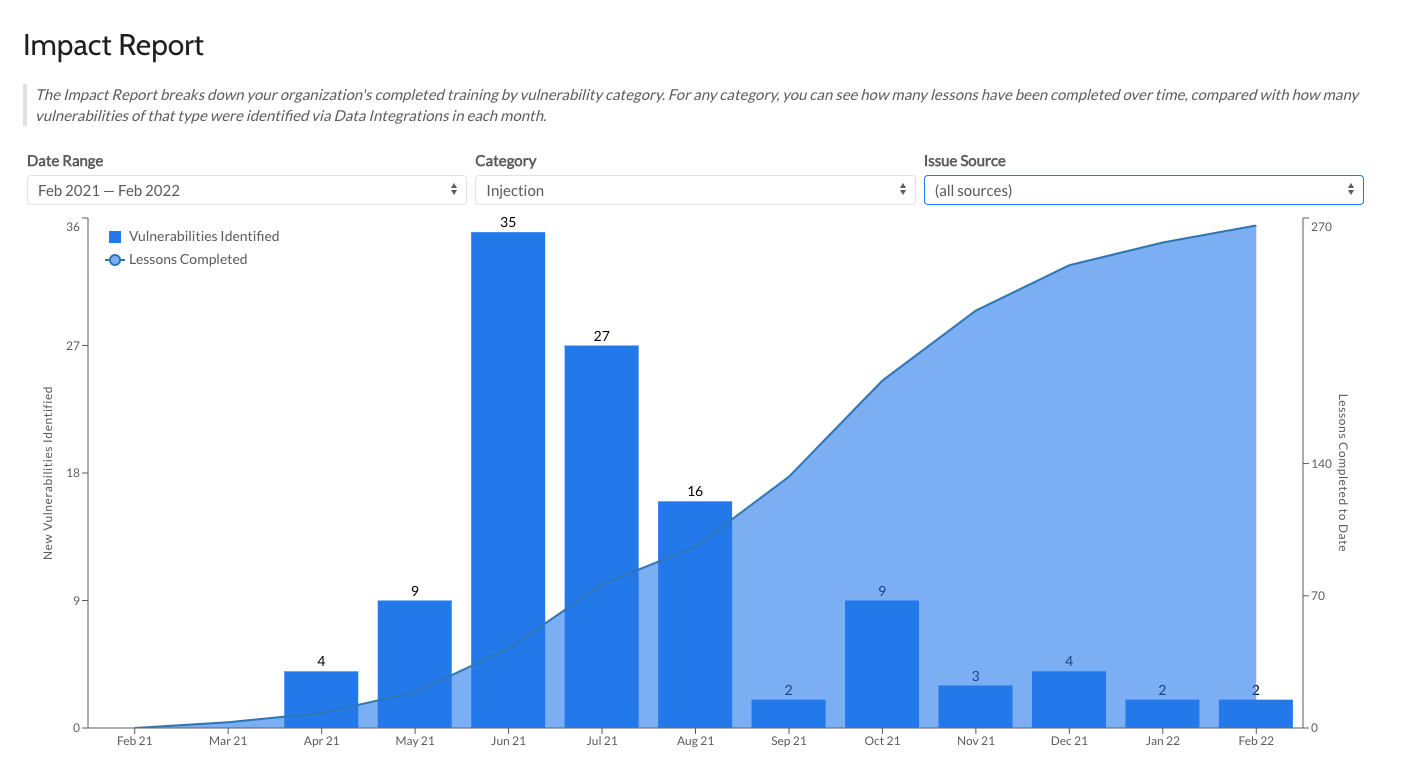Select the Jul 21 bar with 27
1404x777 pixels.
601,536
